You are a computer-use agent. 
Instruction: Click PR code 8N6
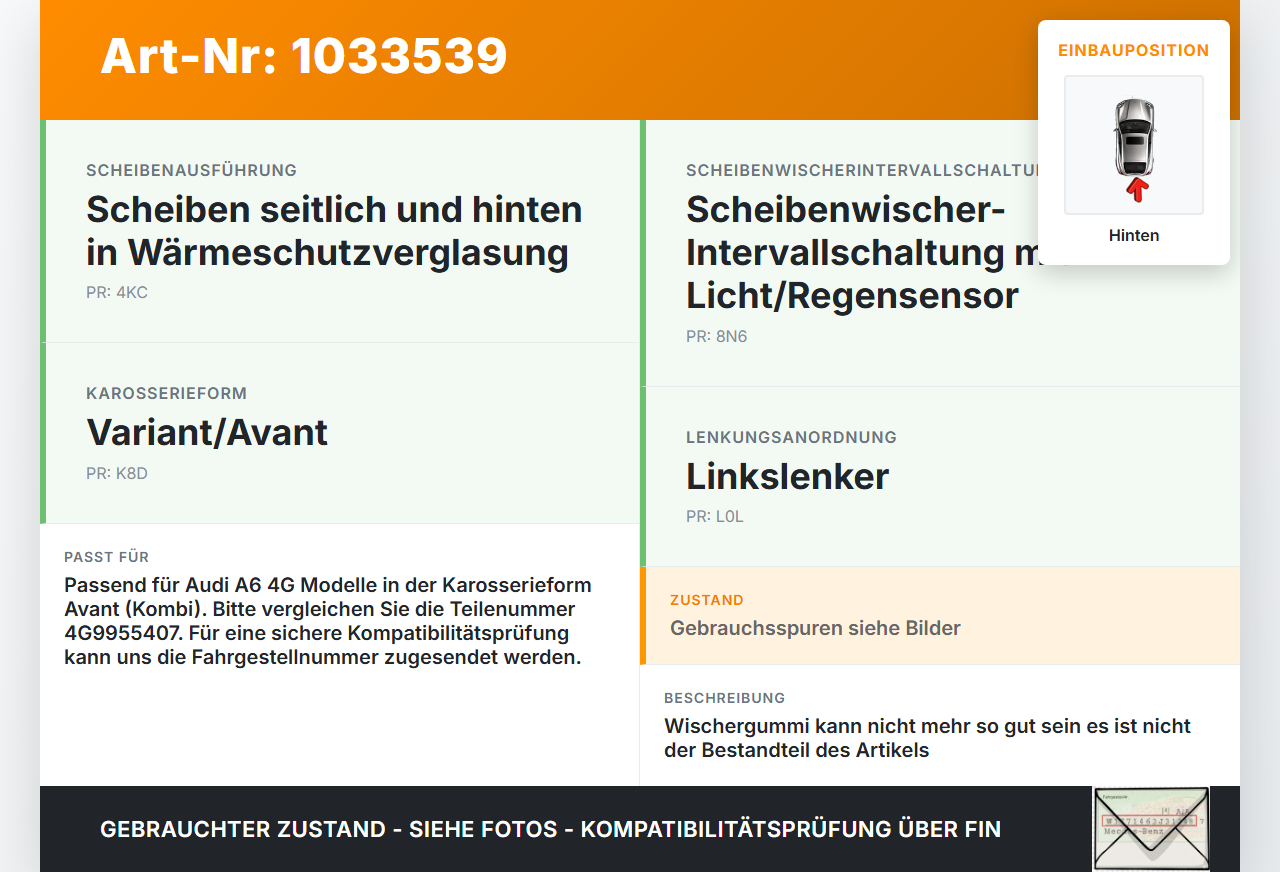click(717, 337)
